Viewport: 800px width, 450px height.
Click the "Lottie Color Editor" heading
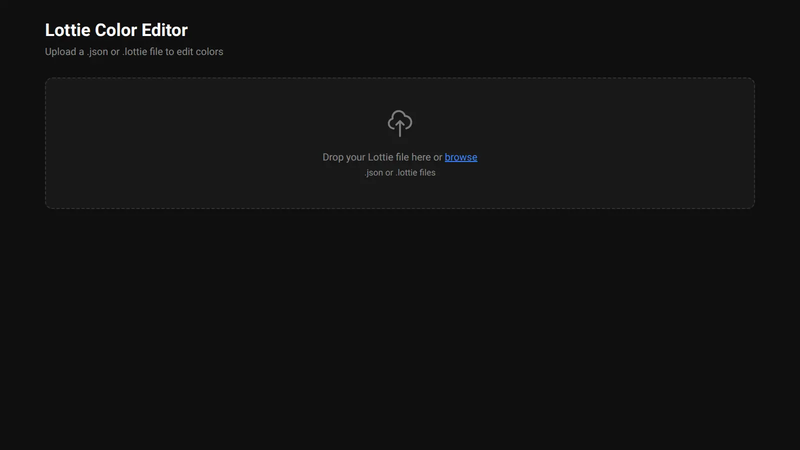[x=116, y=30]
